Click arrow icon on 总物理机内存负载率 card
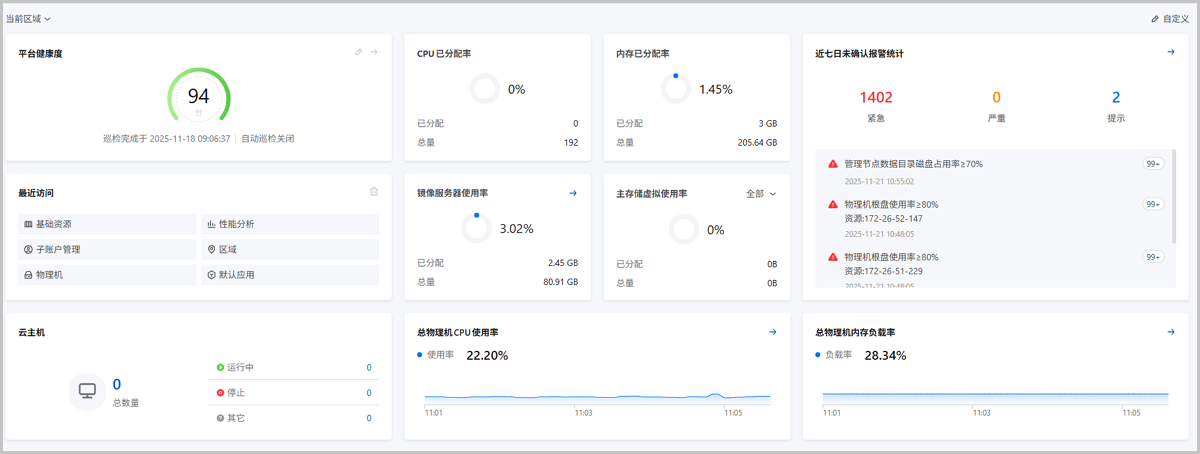 1171,332
